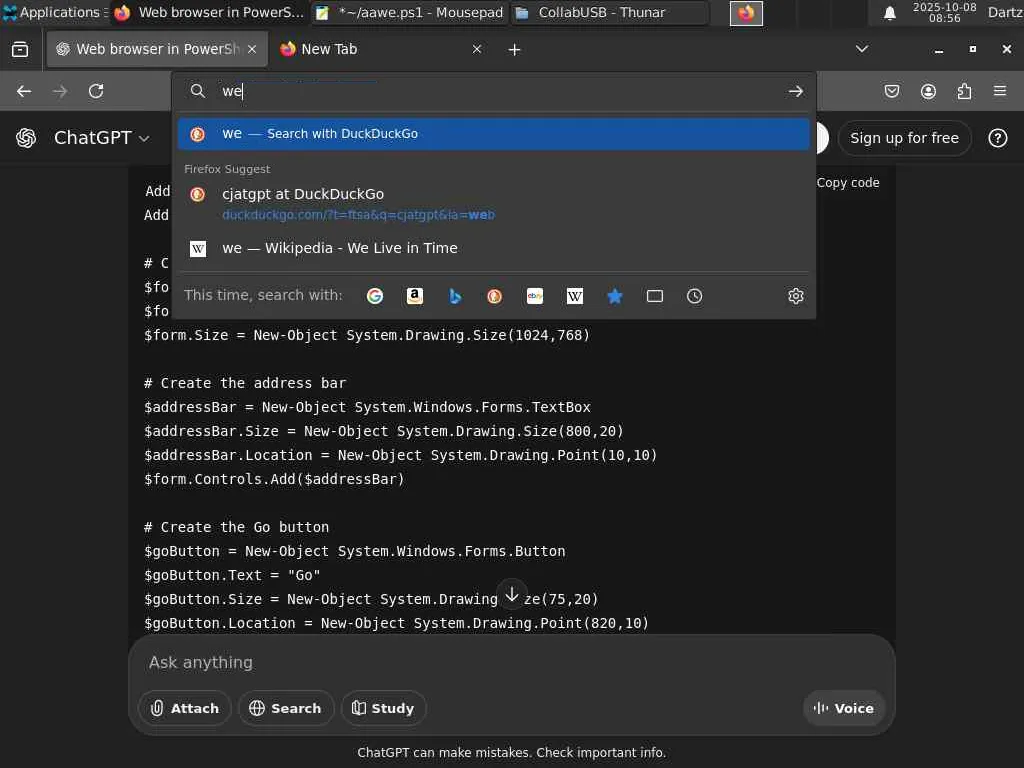Click in the address bar text field

[496, 91]
